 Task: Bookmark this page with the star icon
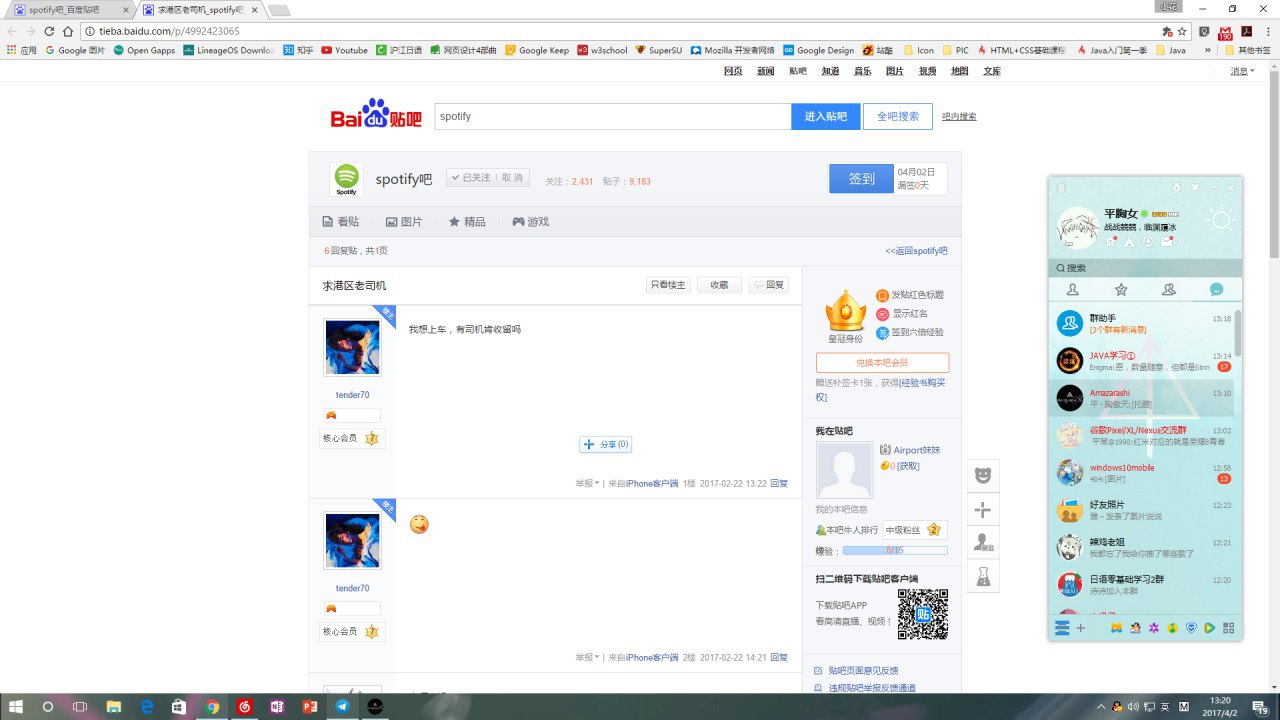(1182, 31)
